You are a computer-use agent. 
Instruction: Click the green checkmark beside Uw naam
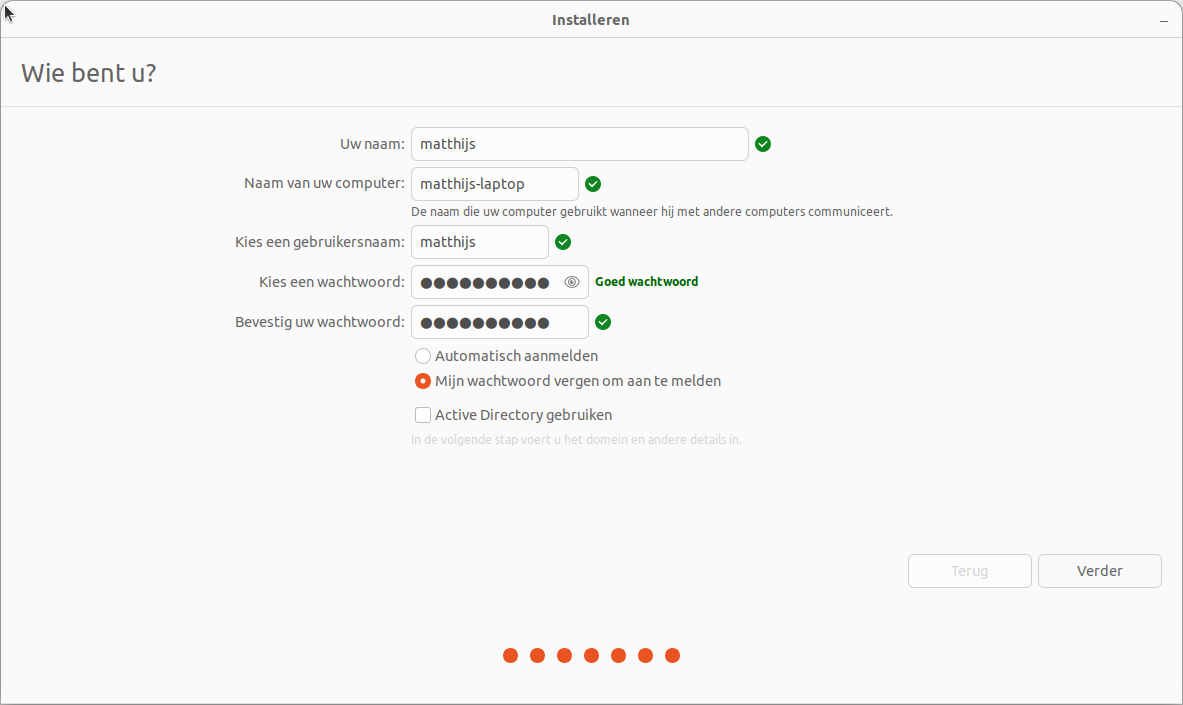[x=763, y=144]
